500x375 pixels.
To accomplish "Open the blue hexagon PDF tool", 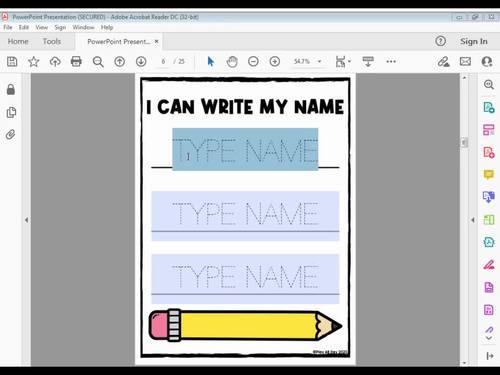I will click(x=489, y=242).
